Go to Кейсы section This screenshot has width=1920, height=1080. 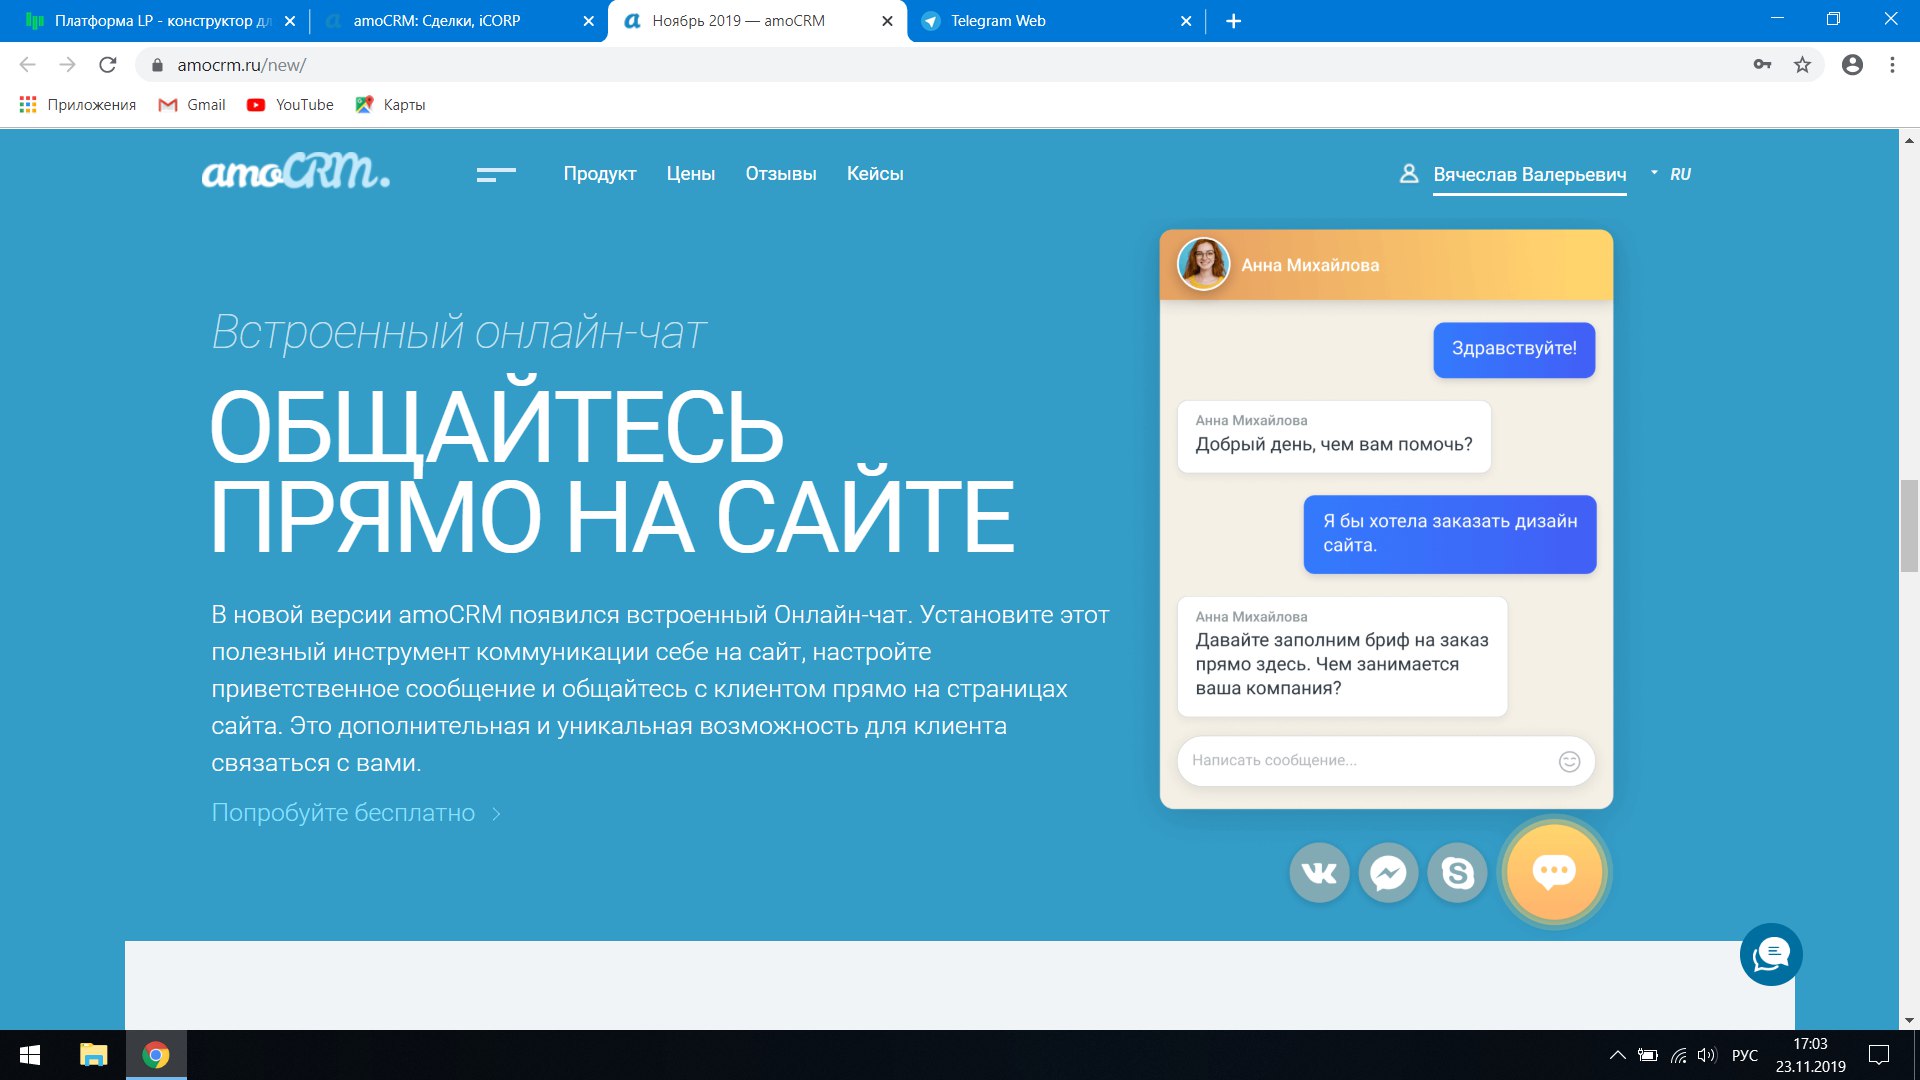(875, 173)
